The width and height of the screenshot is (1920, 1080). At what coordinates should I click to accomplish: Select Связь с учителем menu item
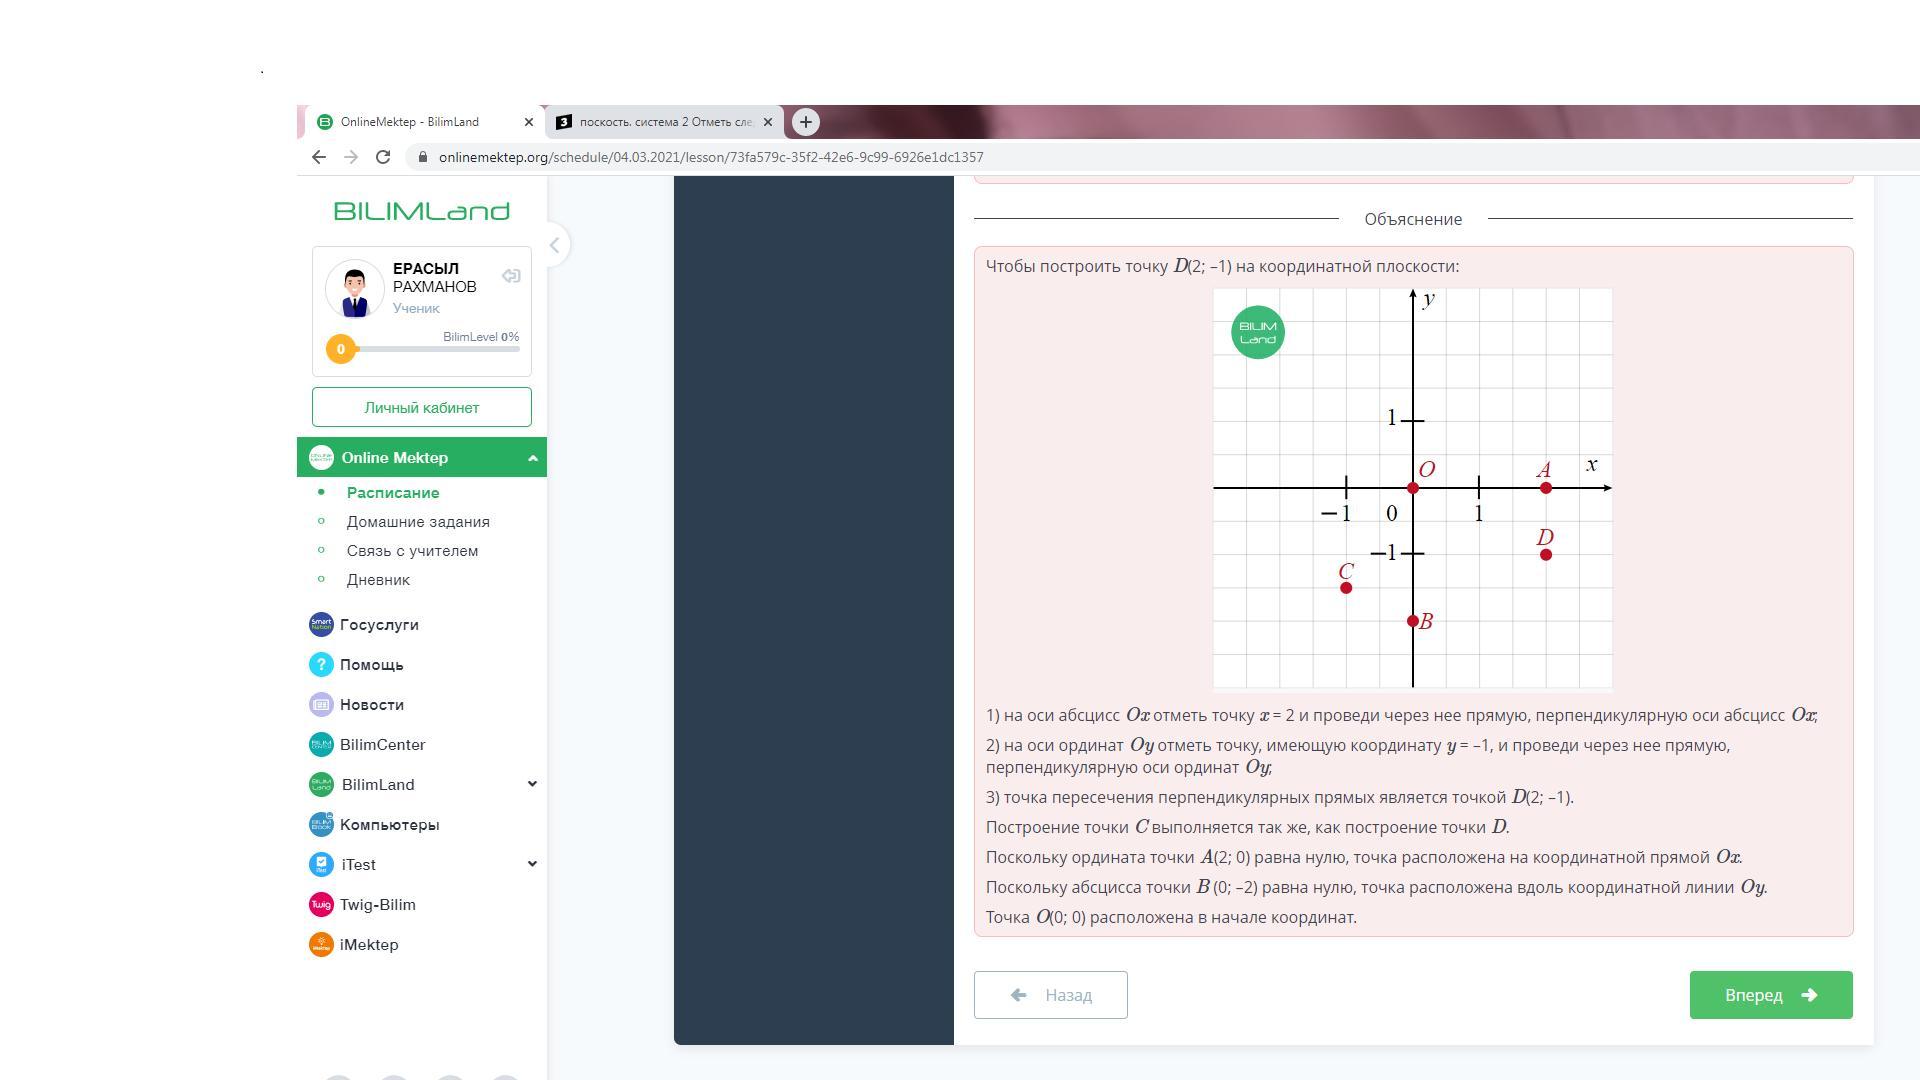412,551
